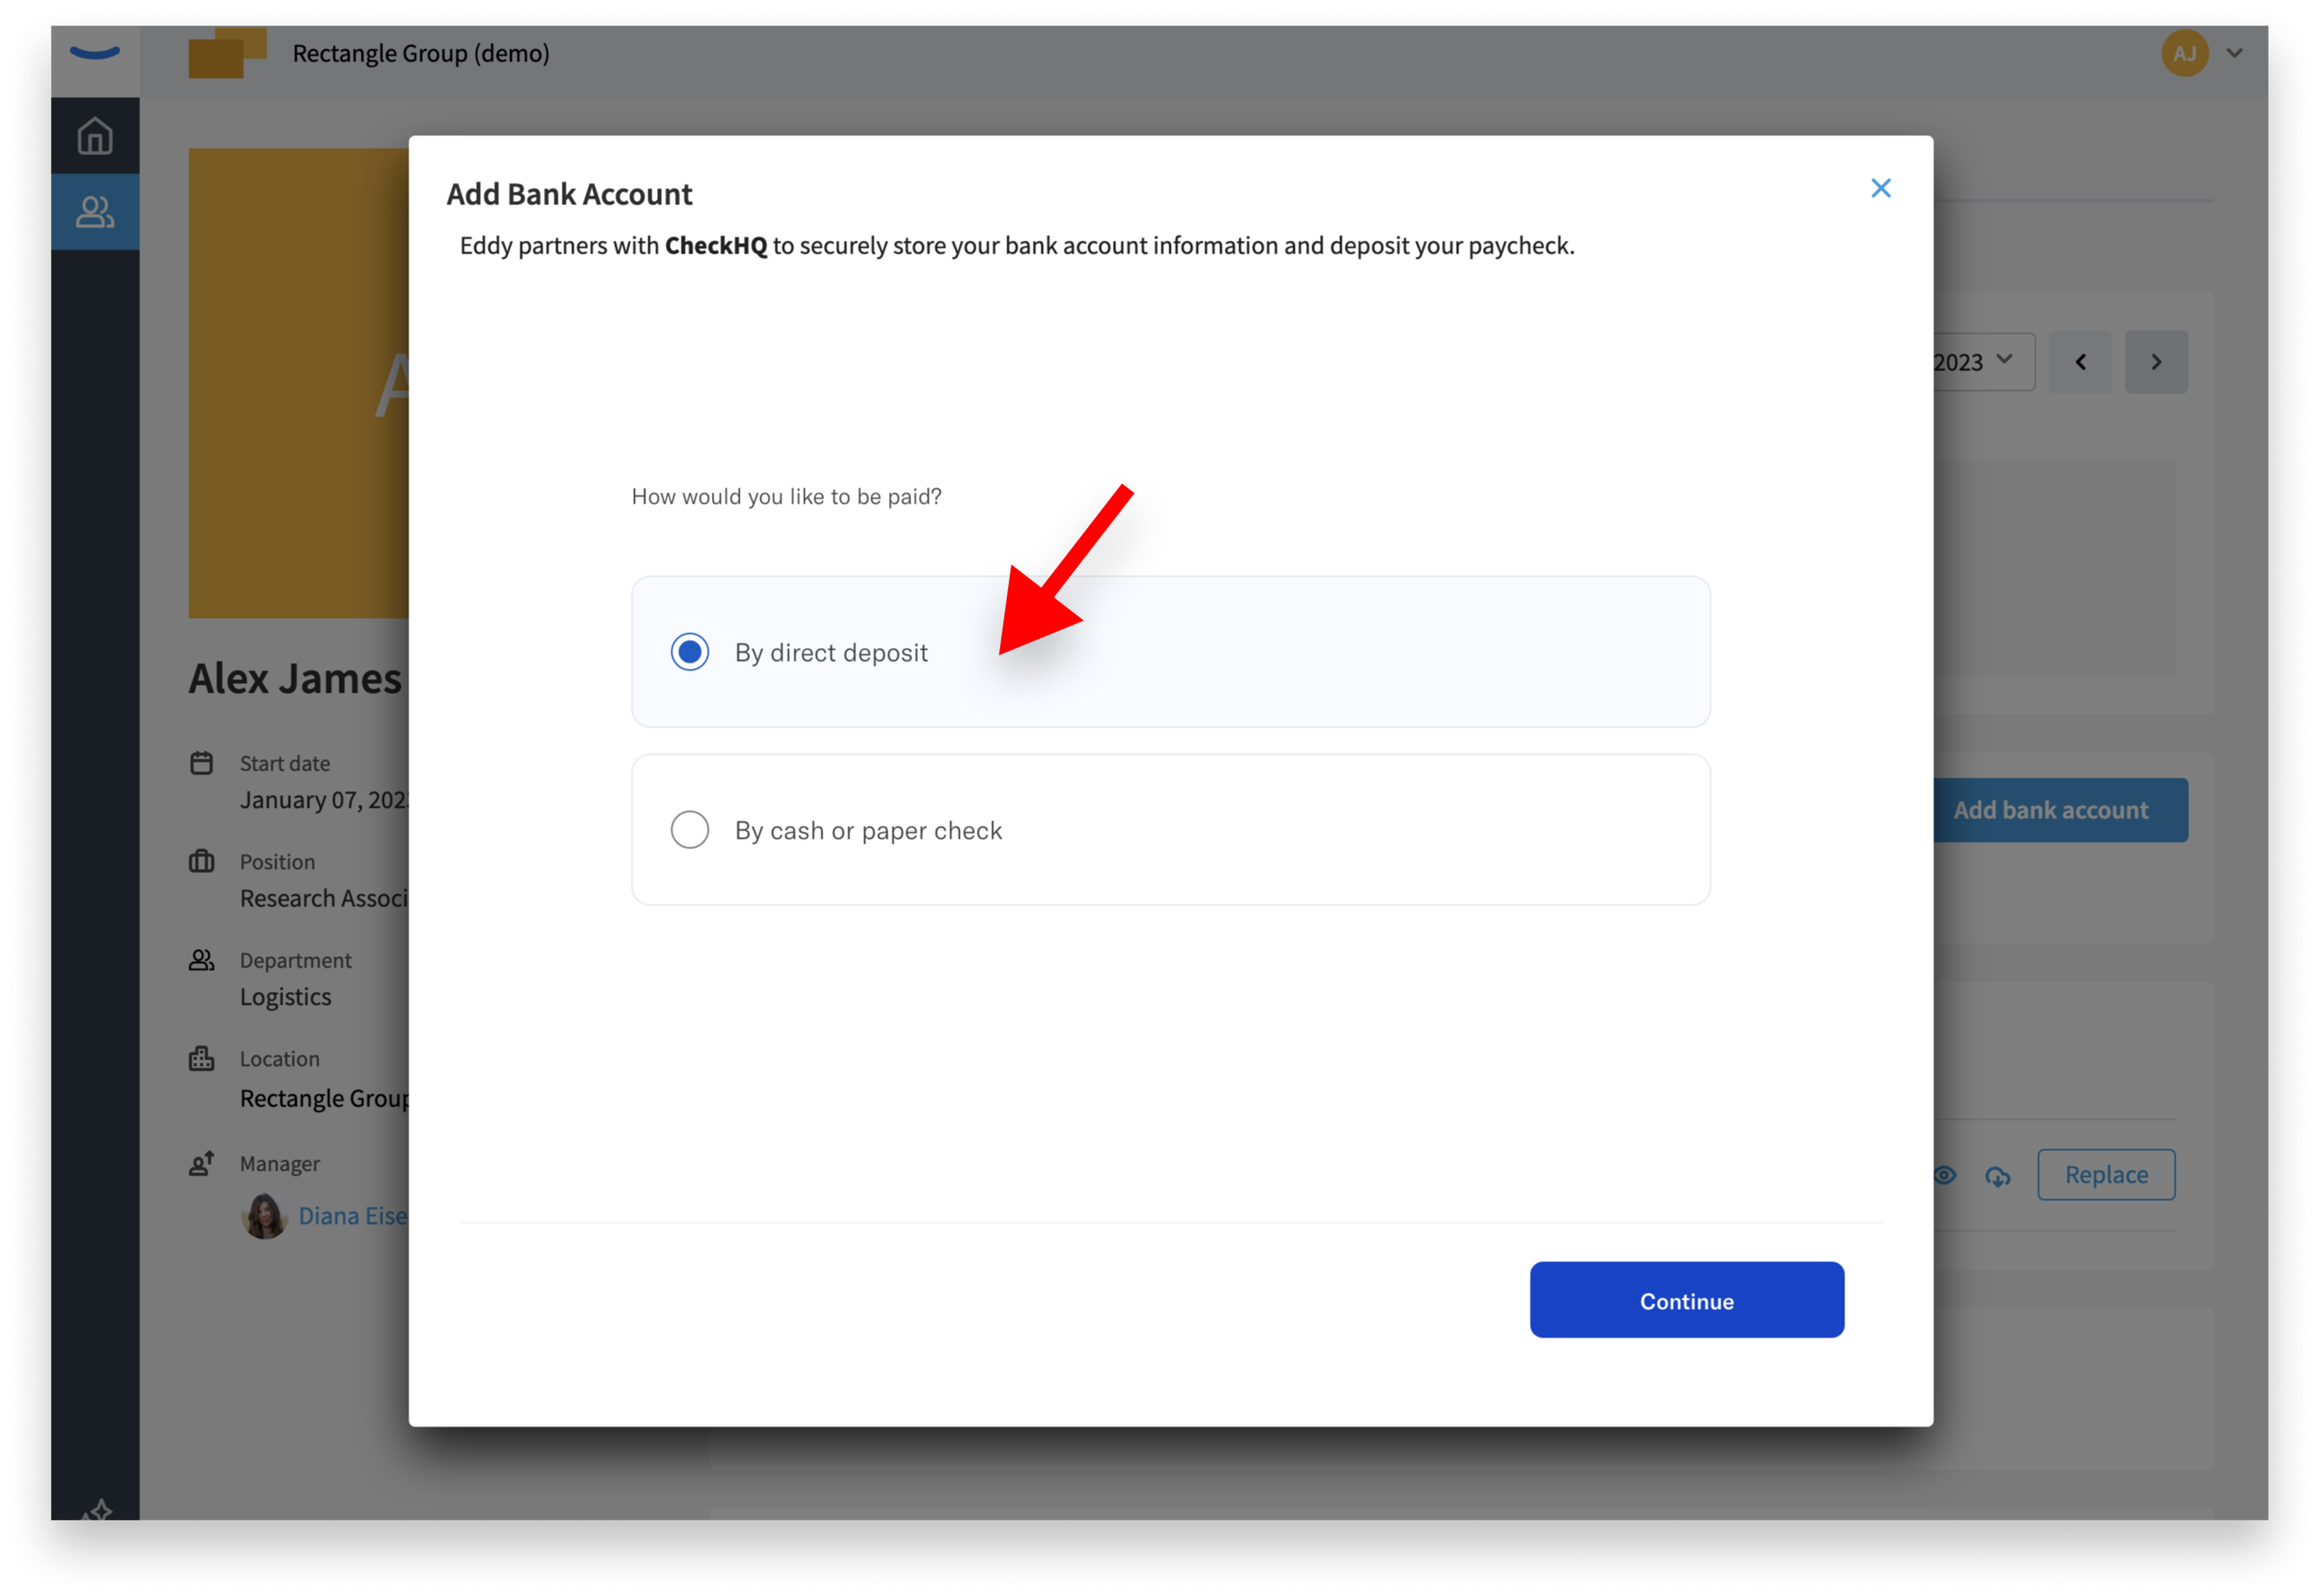Select the By cash or paper check option

pyautogui.click(x=1170, y=830)
